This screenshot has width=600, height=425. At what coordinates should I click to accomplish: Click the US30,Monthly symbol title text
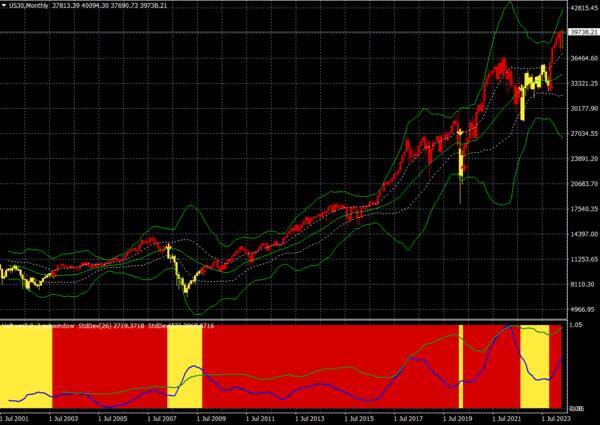[29, 6]
